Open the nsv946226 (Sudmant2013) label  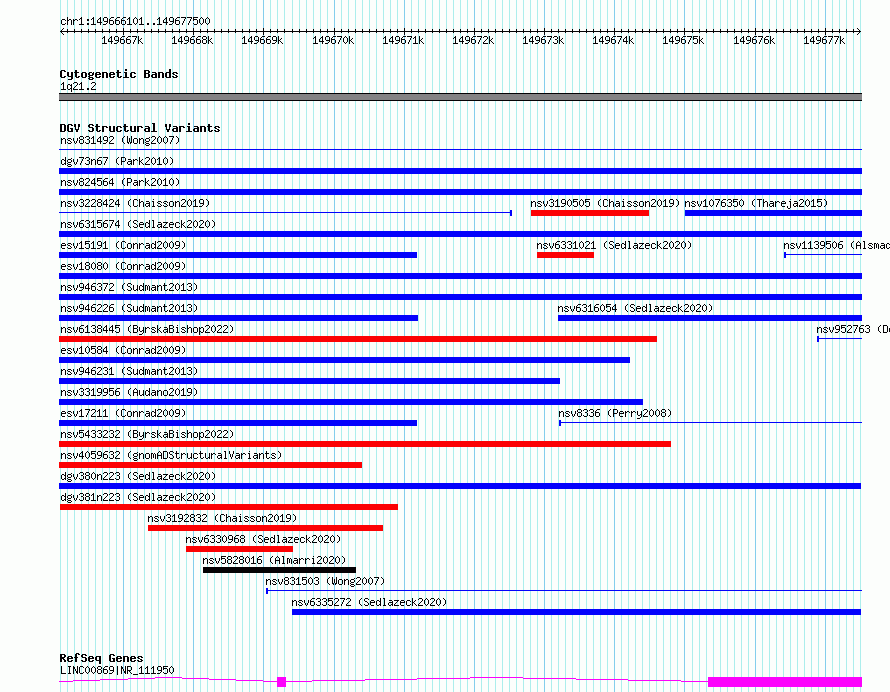click(129, 308)
